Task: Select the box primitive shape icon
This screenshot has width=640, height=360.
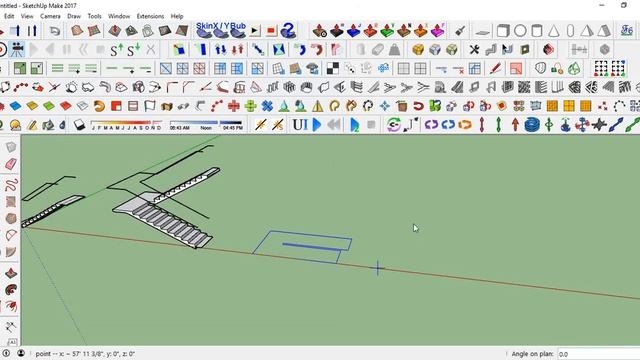Action: pos(503,31)
